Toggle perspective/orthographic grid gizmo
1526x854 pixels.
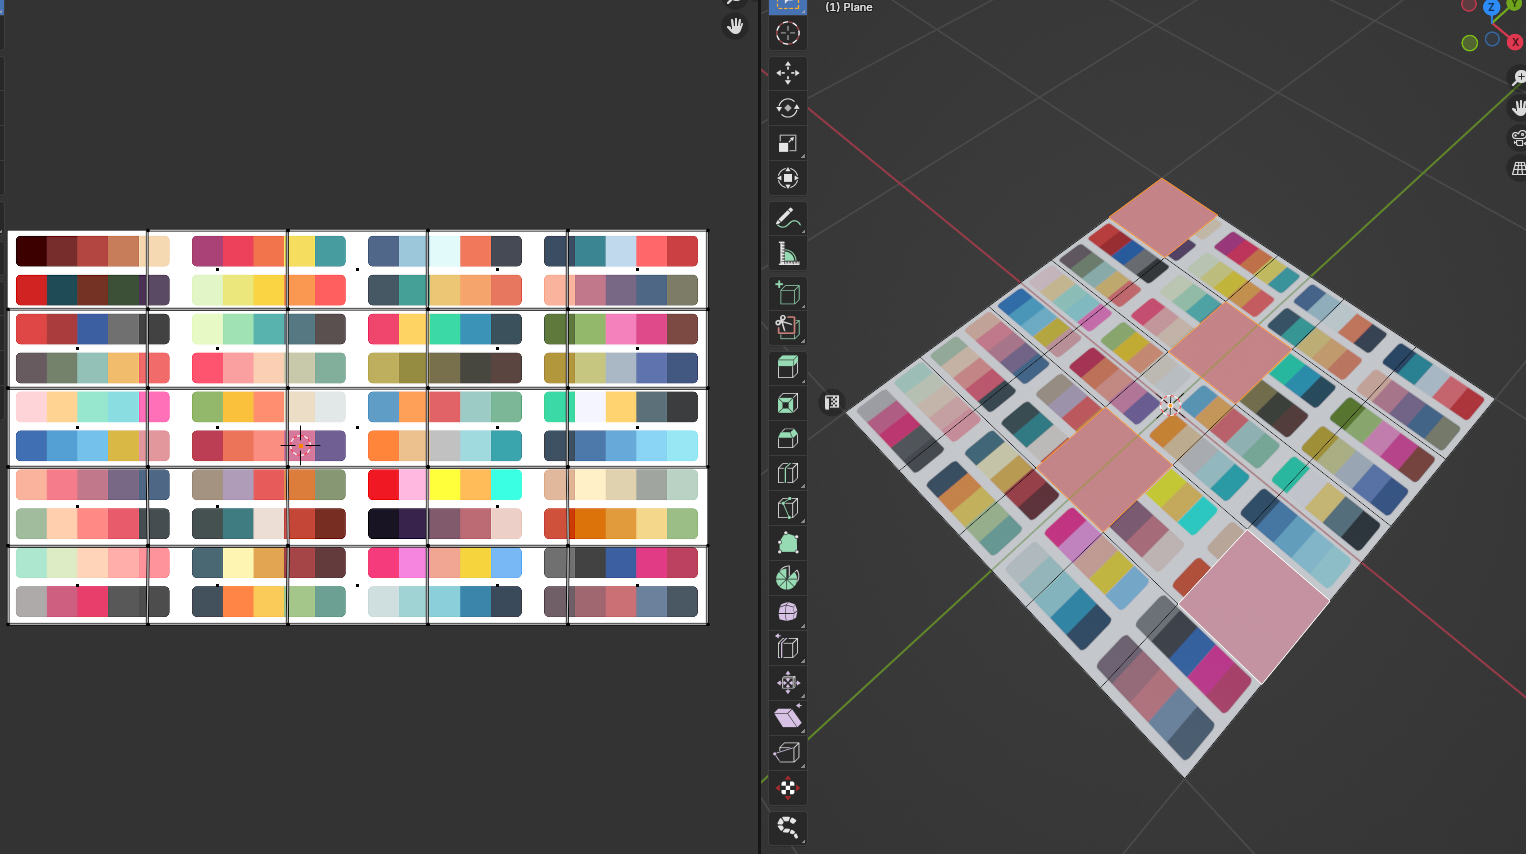(1518, 169)
